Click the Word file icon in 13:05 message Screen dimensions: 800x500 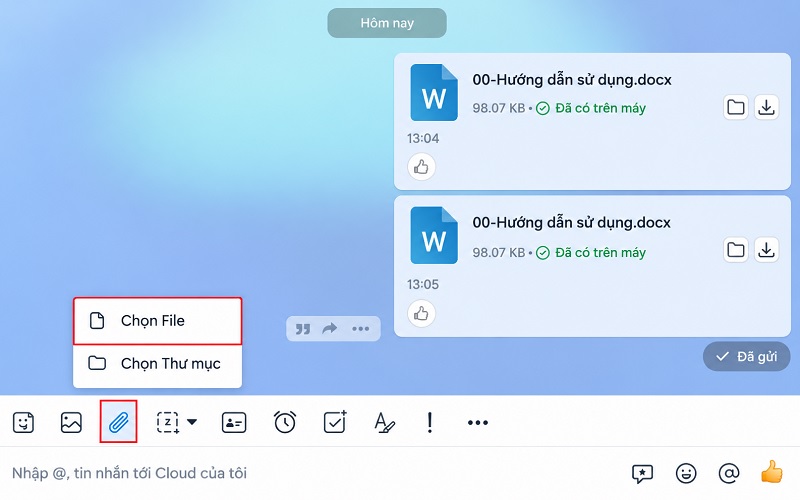tap(434, 235)
